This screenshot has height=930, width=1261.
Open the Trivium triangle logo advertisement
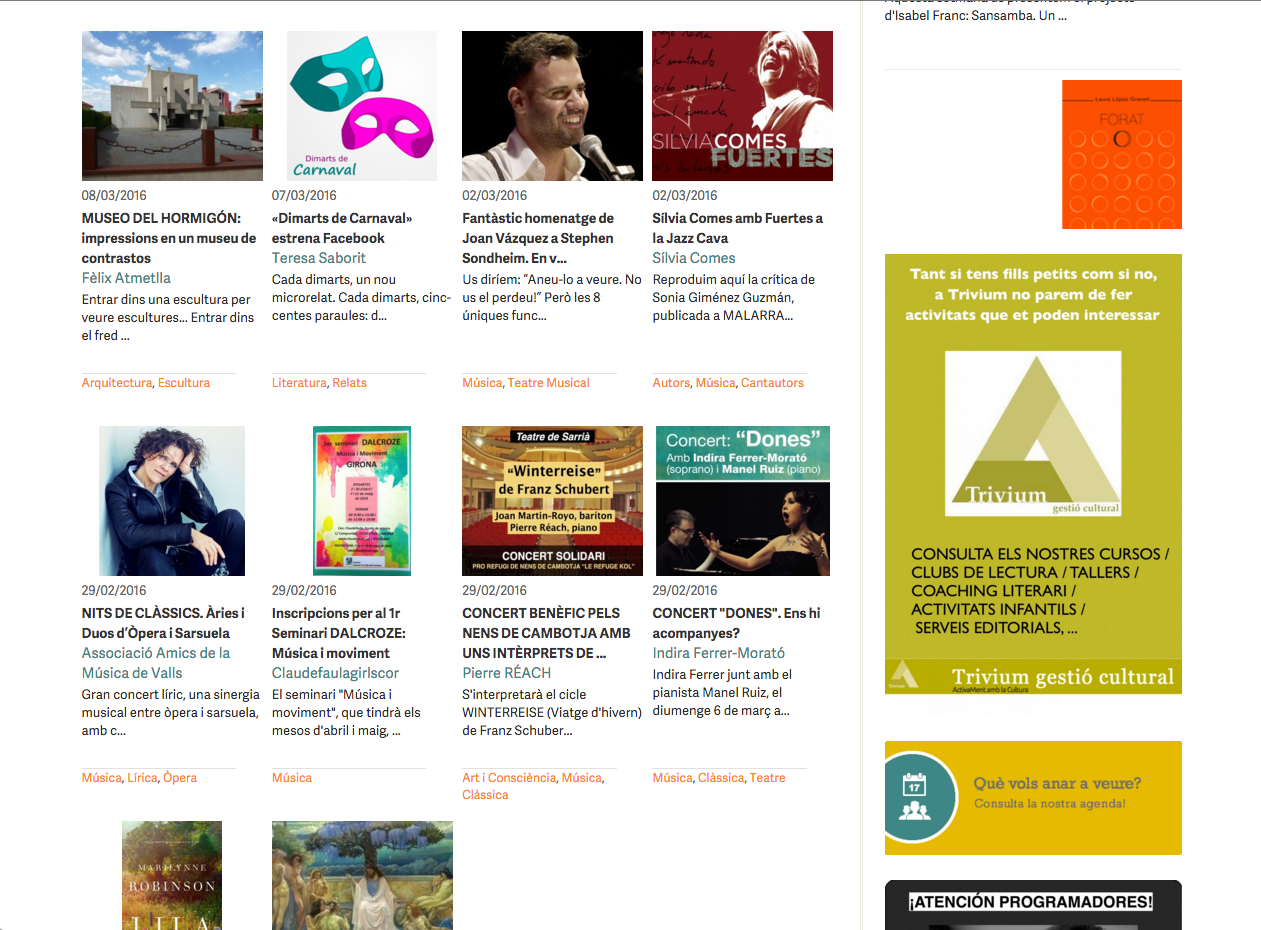tap(1033, 474)
